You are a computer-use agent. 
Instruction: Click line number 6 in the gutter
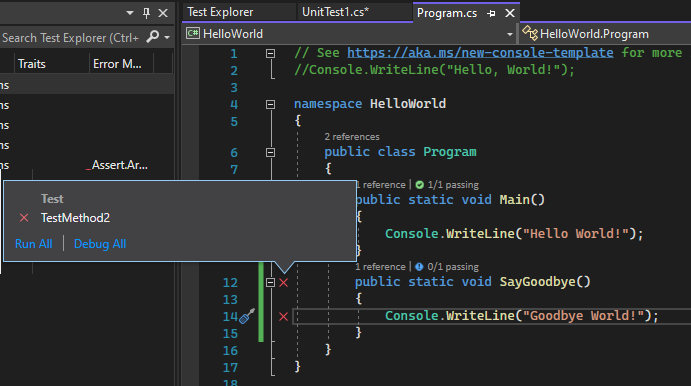[234, 153]
